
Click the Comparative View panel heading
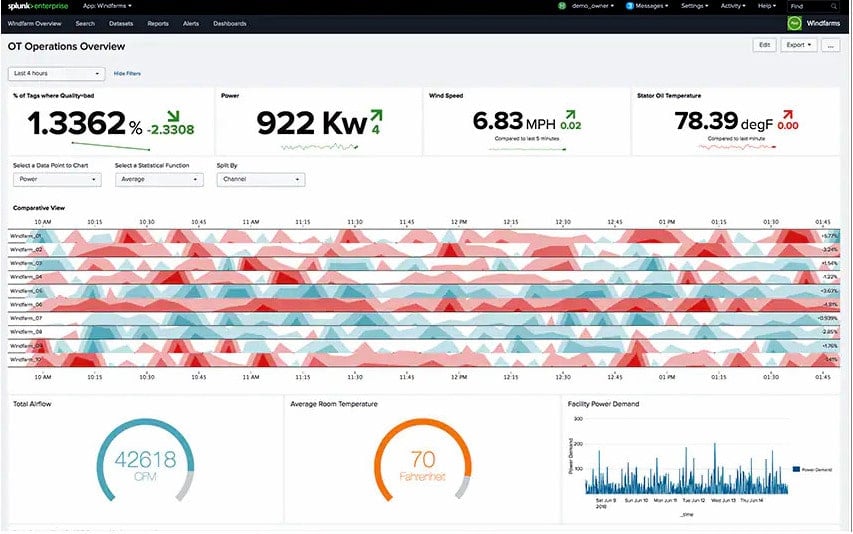pos(39,208)
